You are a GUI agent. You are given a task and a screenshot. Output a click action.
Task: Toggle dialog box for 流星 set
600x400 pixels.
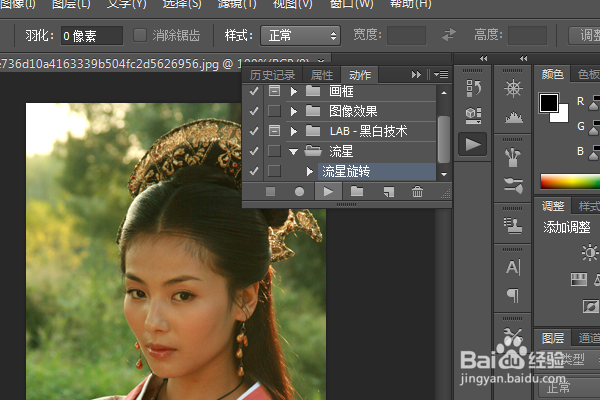click(274, 151)
